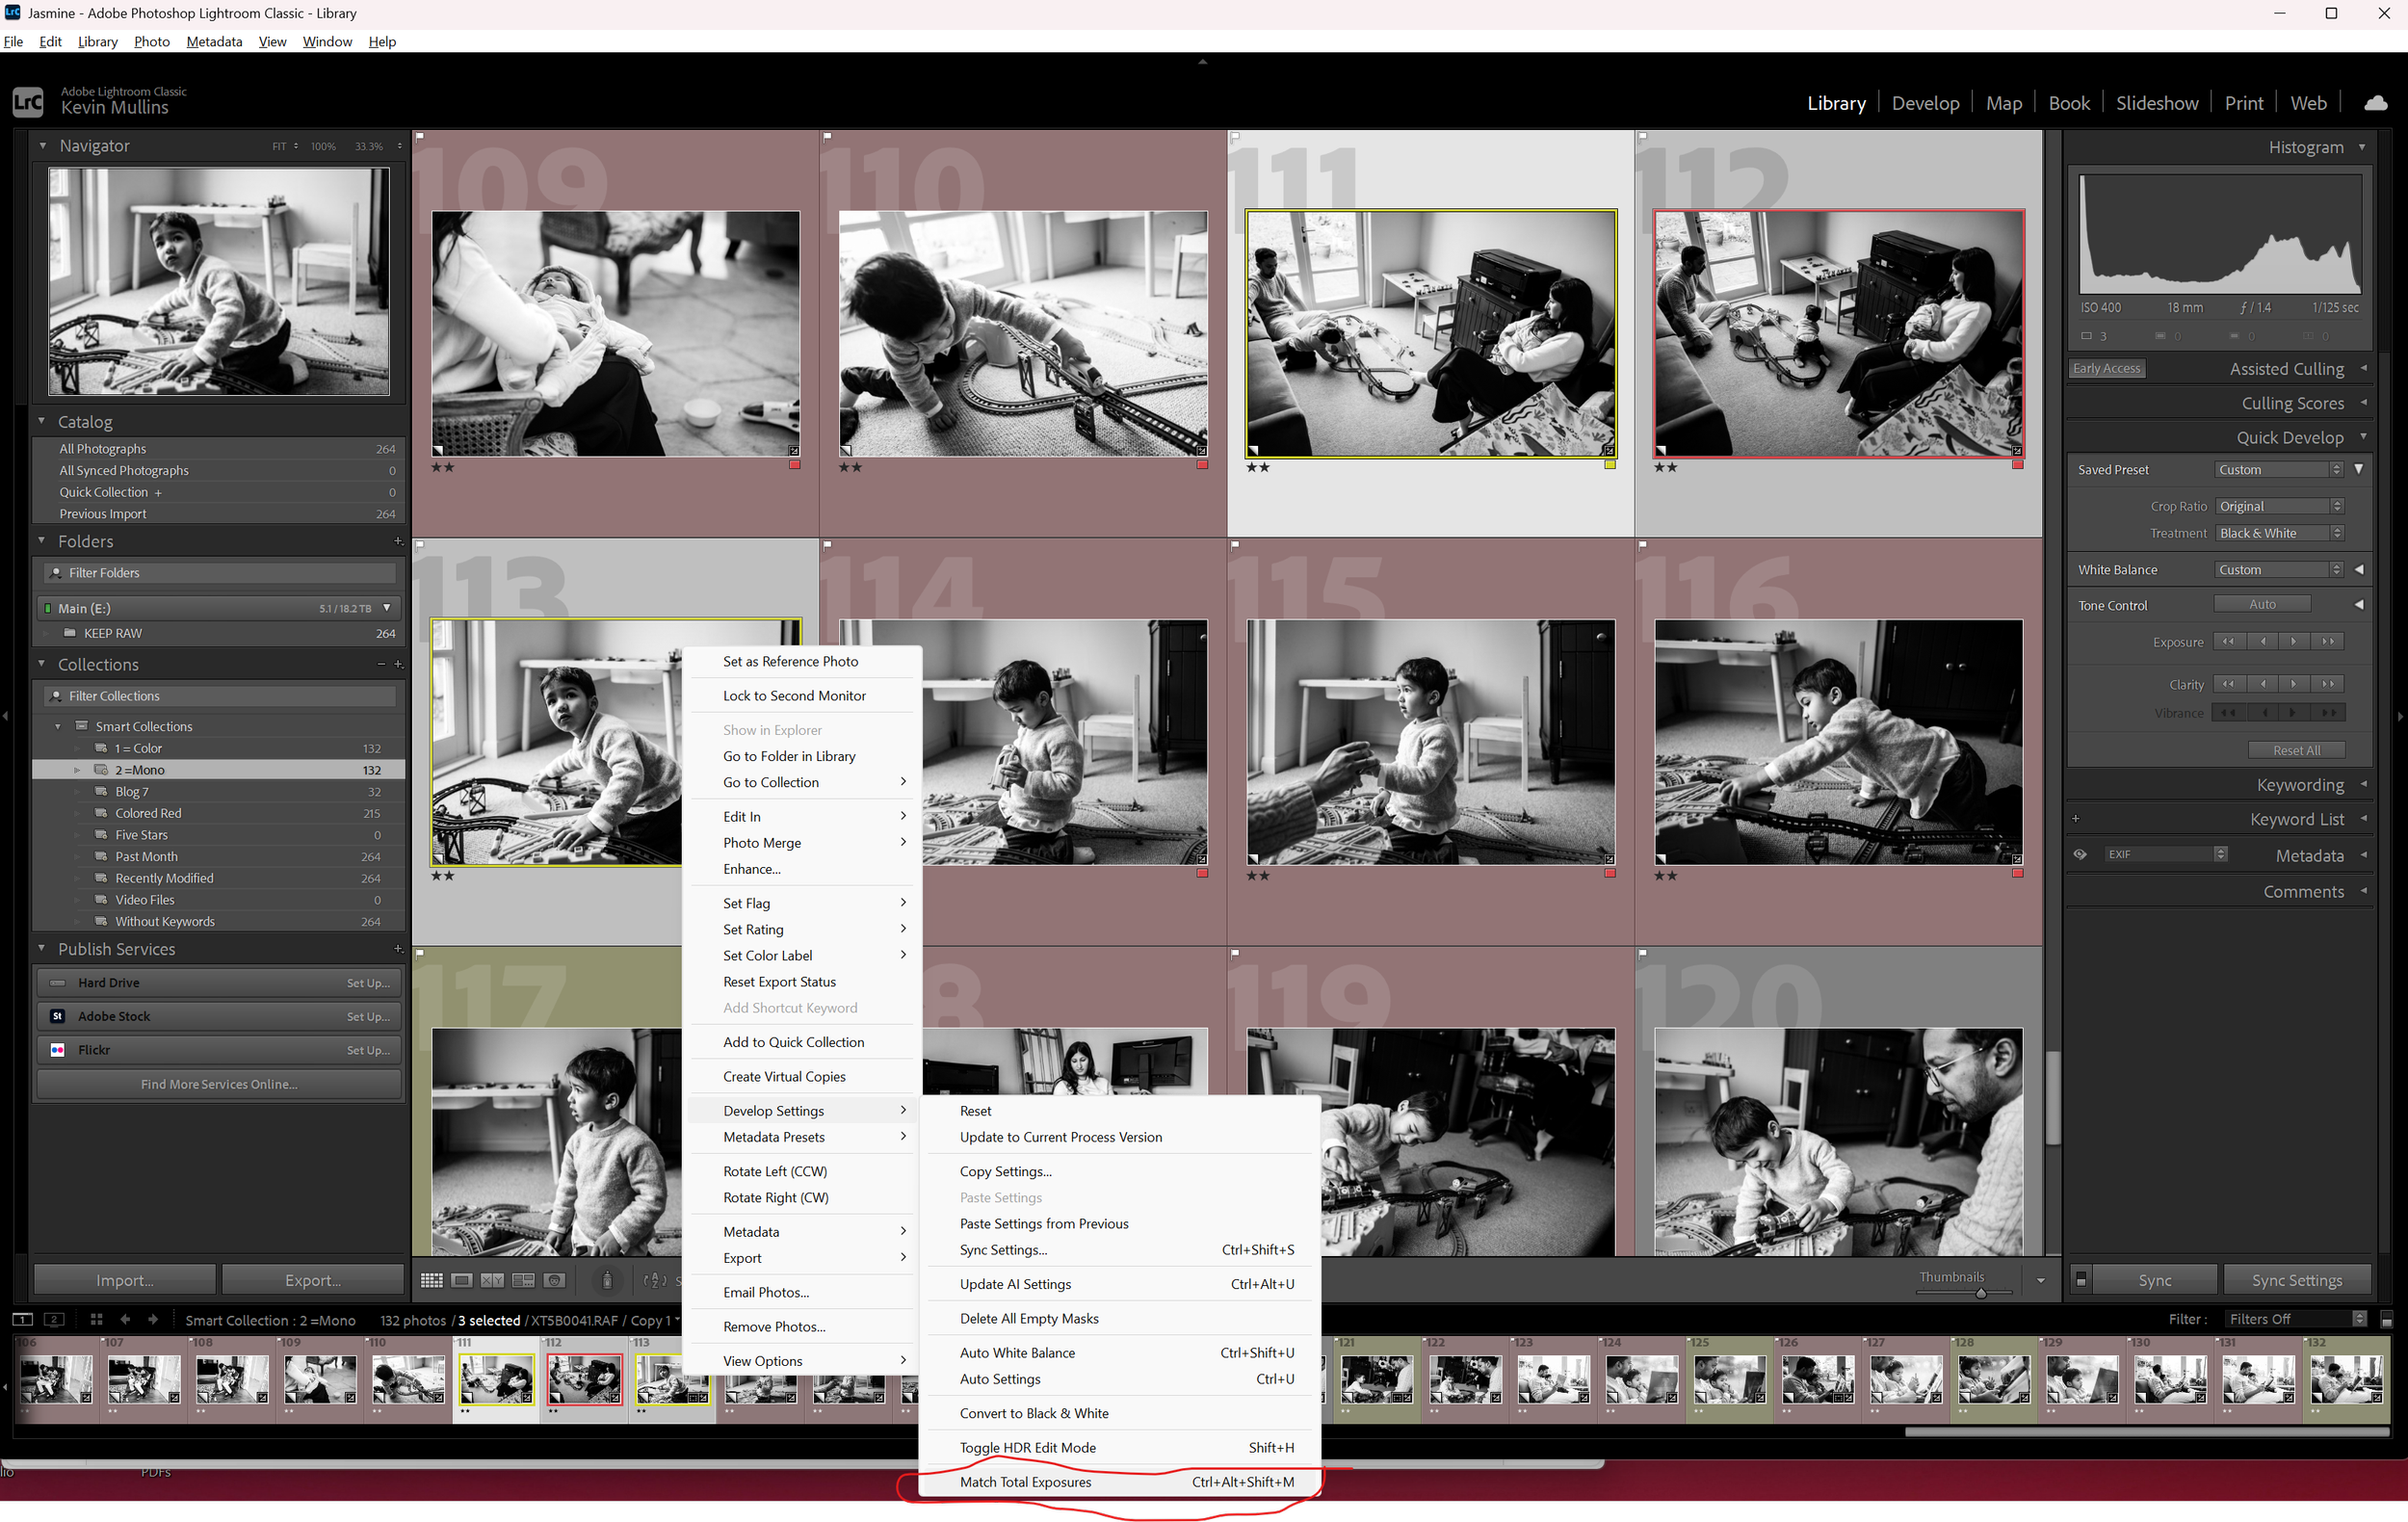Open People view from the toolbar
The width and height of the screenshot is (2408, 1522).
(555, 1279)
